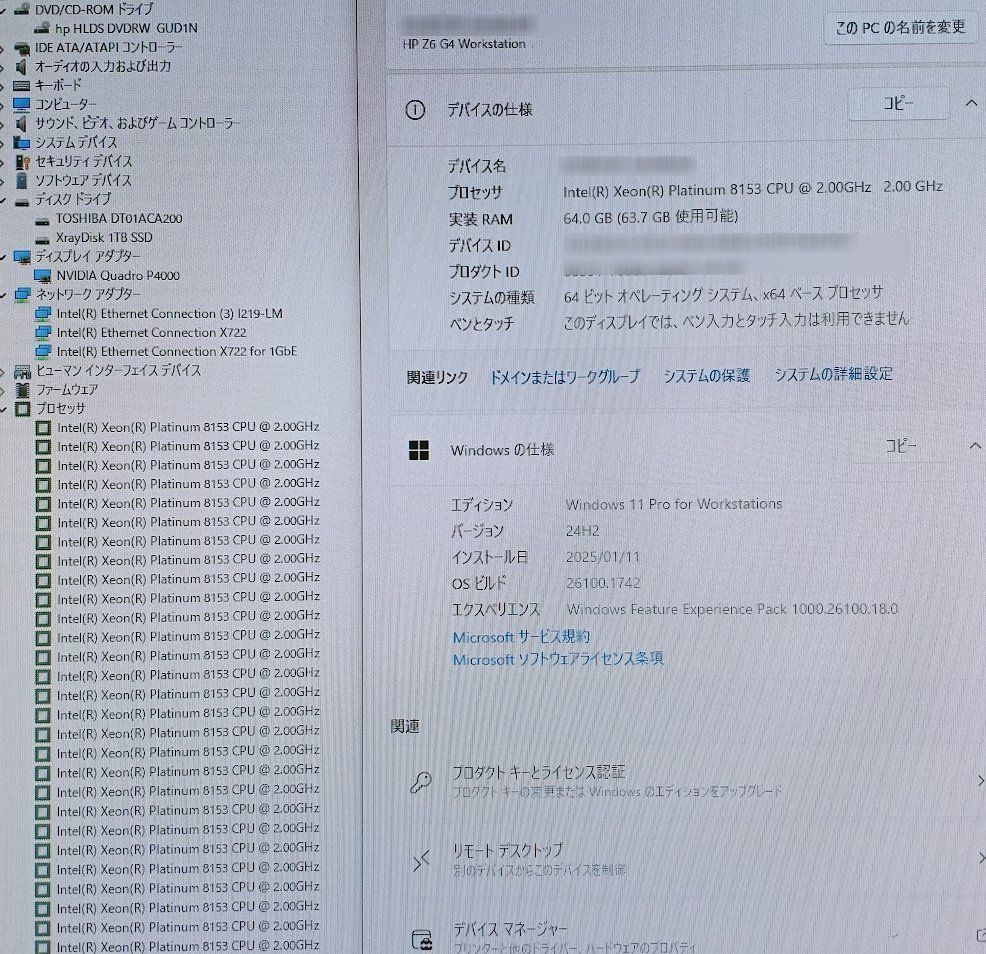Click the IDE ATA/ATAPI controller icon

[x=21, y=48]
